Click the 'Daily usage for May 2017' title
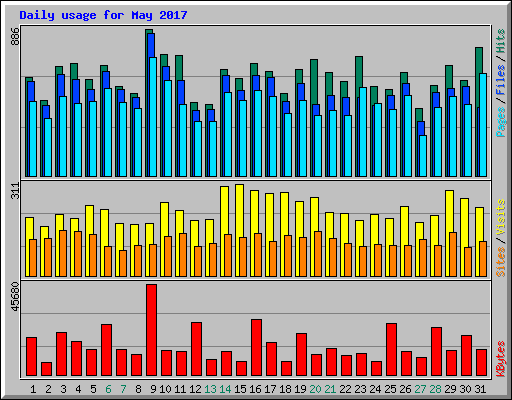The width and height of the screenshot is (512, 400). point(103,15)
